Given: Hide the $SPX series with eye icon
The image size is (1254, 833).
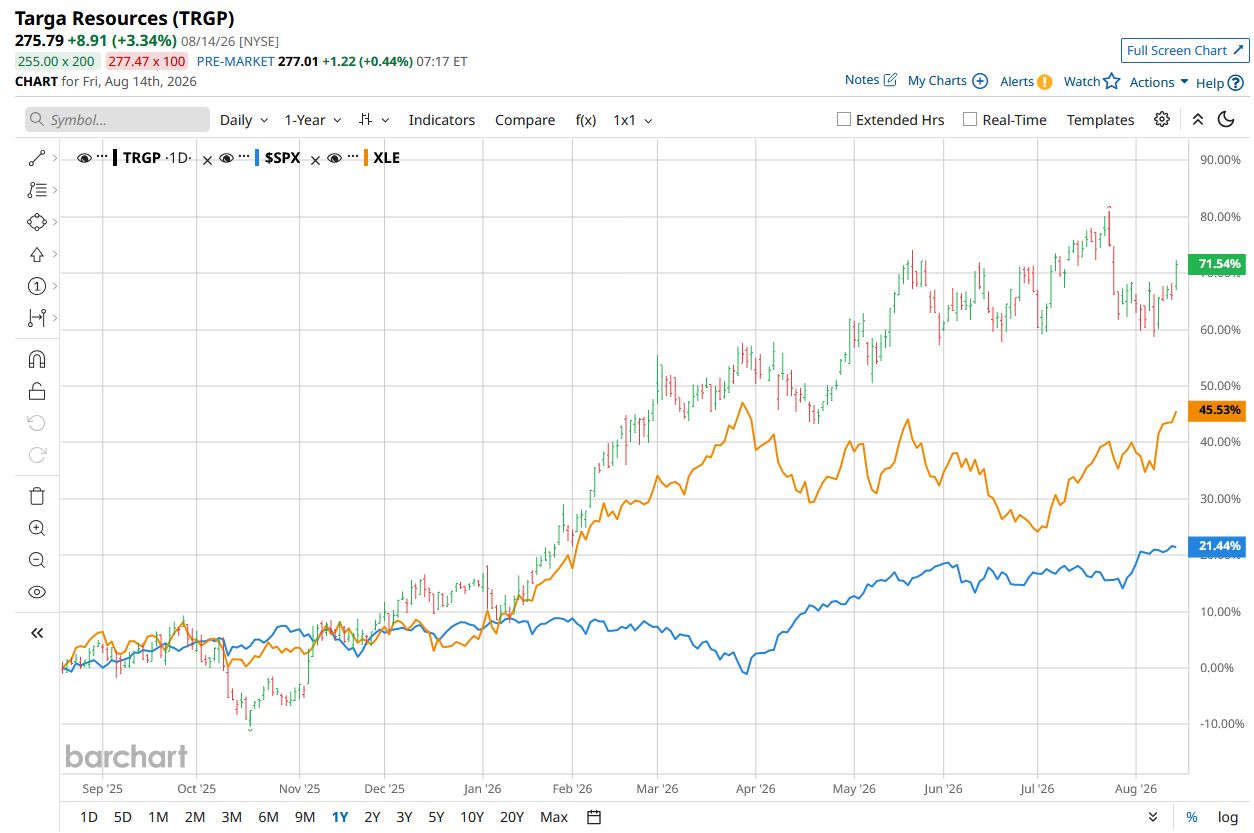Looking at the screenshot, I should tap(227, 158).
